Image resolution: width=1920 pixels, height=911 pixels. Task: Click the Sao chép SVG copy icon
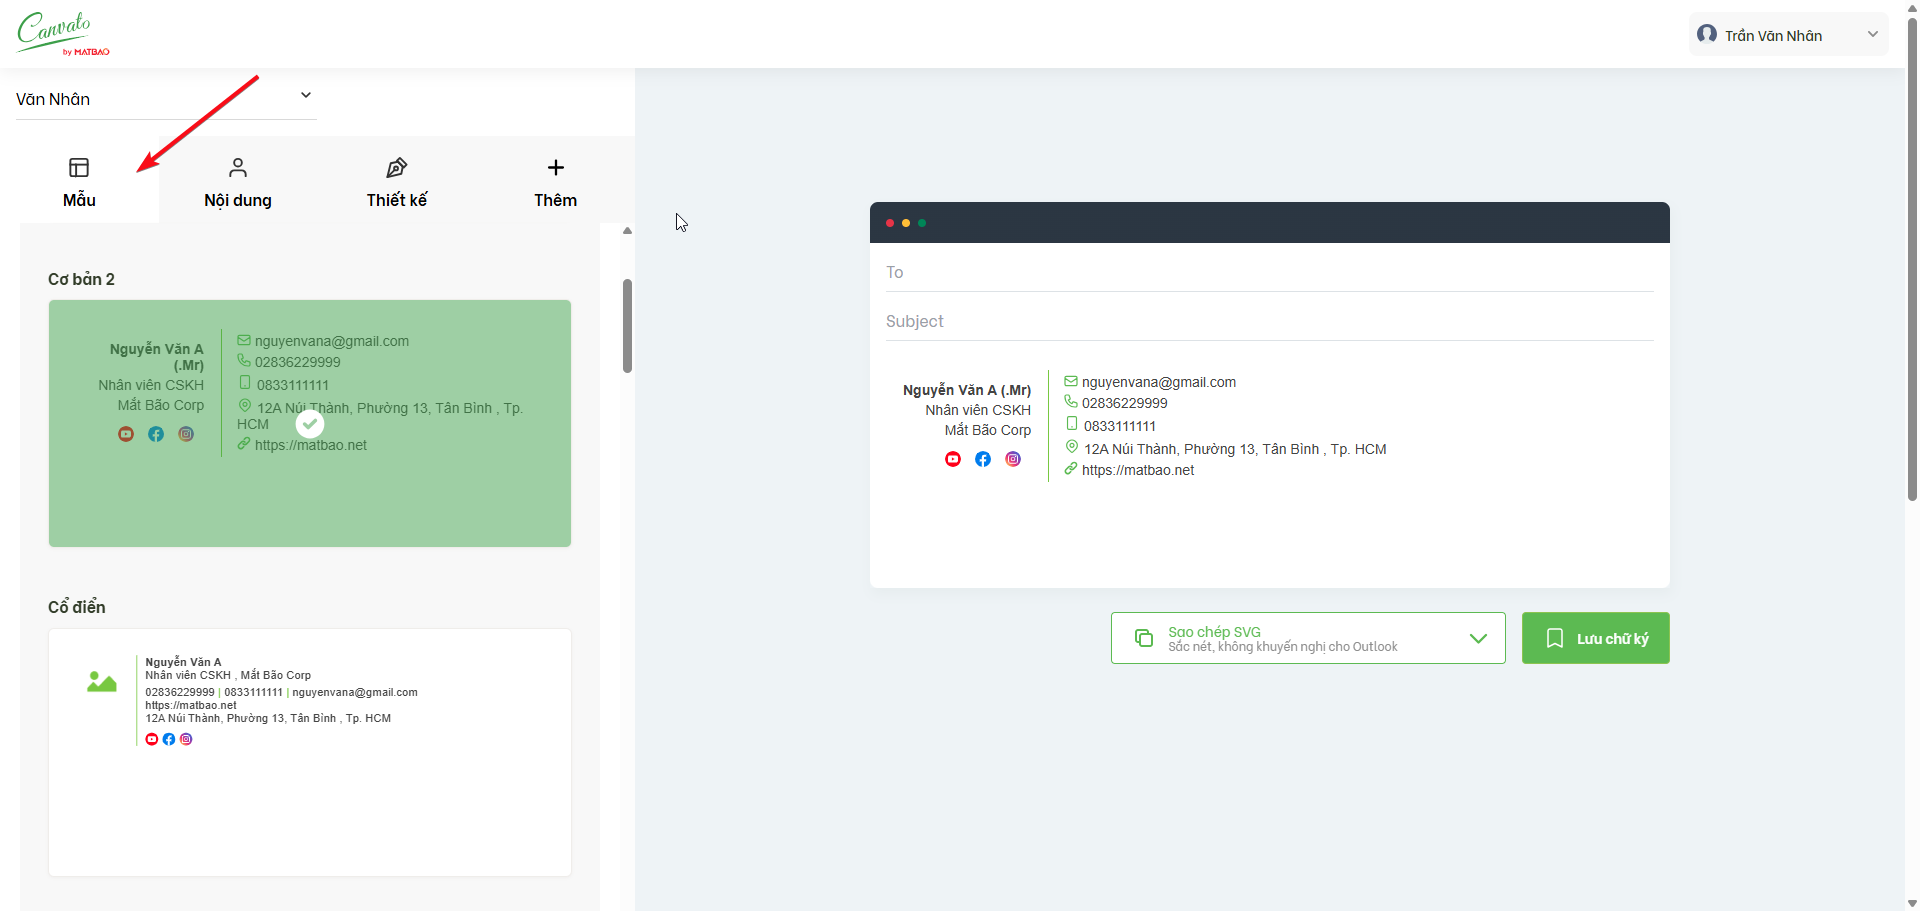[x=1144, y=638]
